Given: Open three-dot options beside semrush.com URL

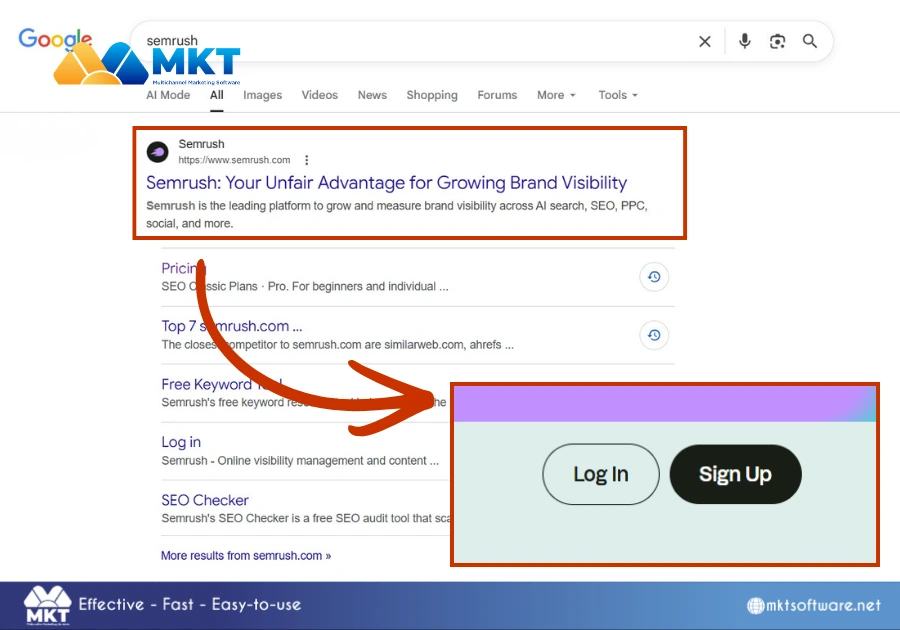Looking at the screenshot, I should [307, 160].
